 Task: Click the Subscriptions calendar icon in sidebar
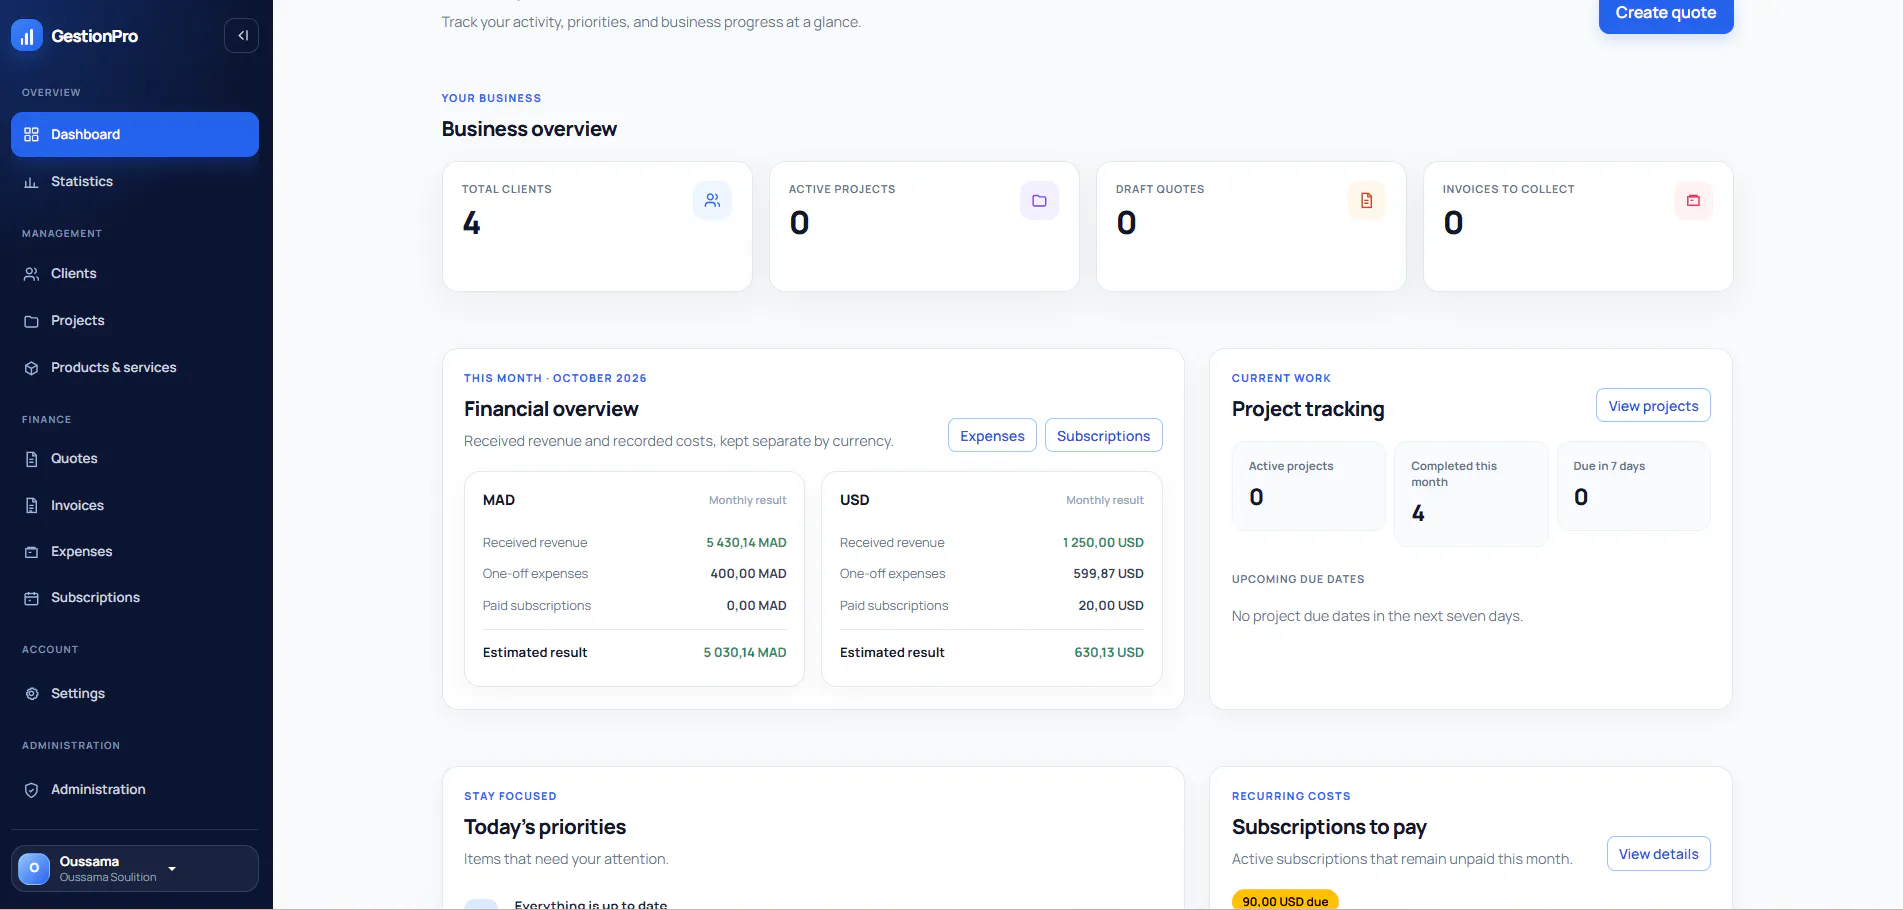coord(31,598)
